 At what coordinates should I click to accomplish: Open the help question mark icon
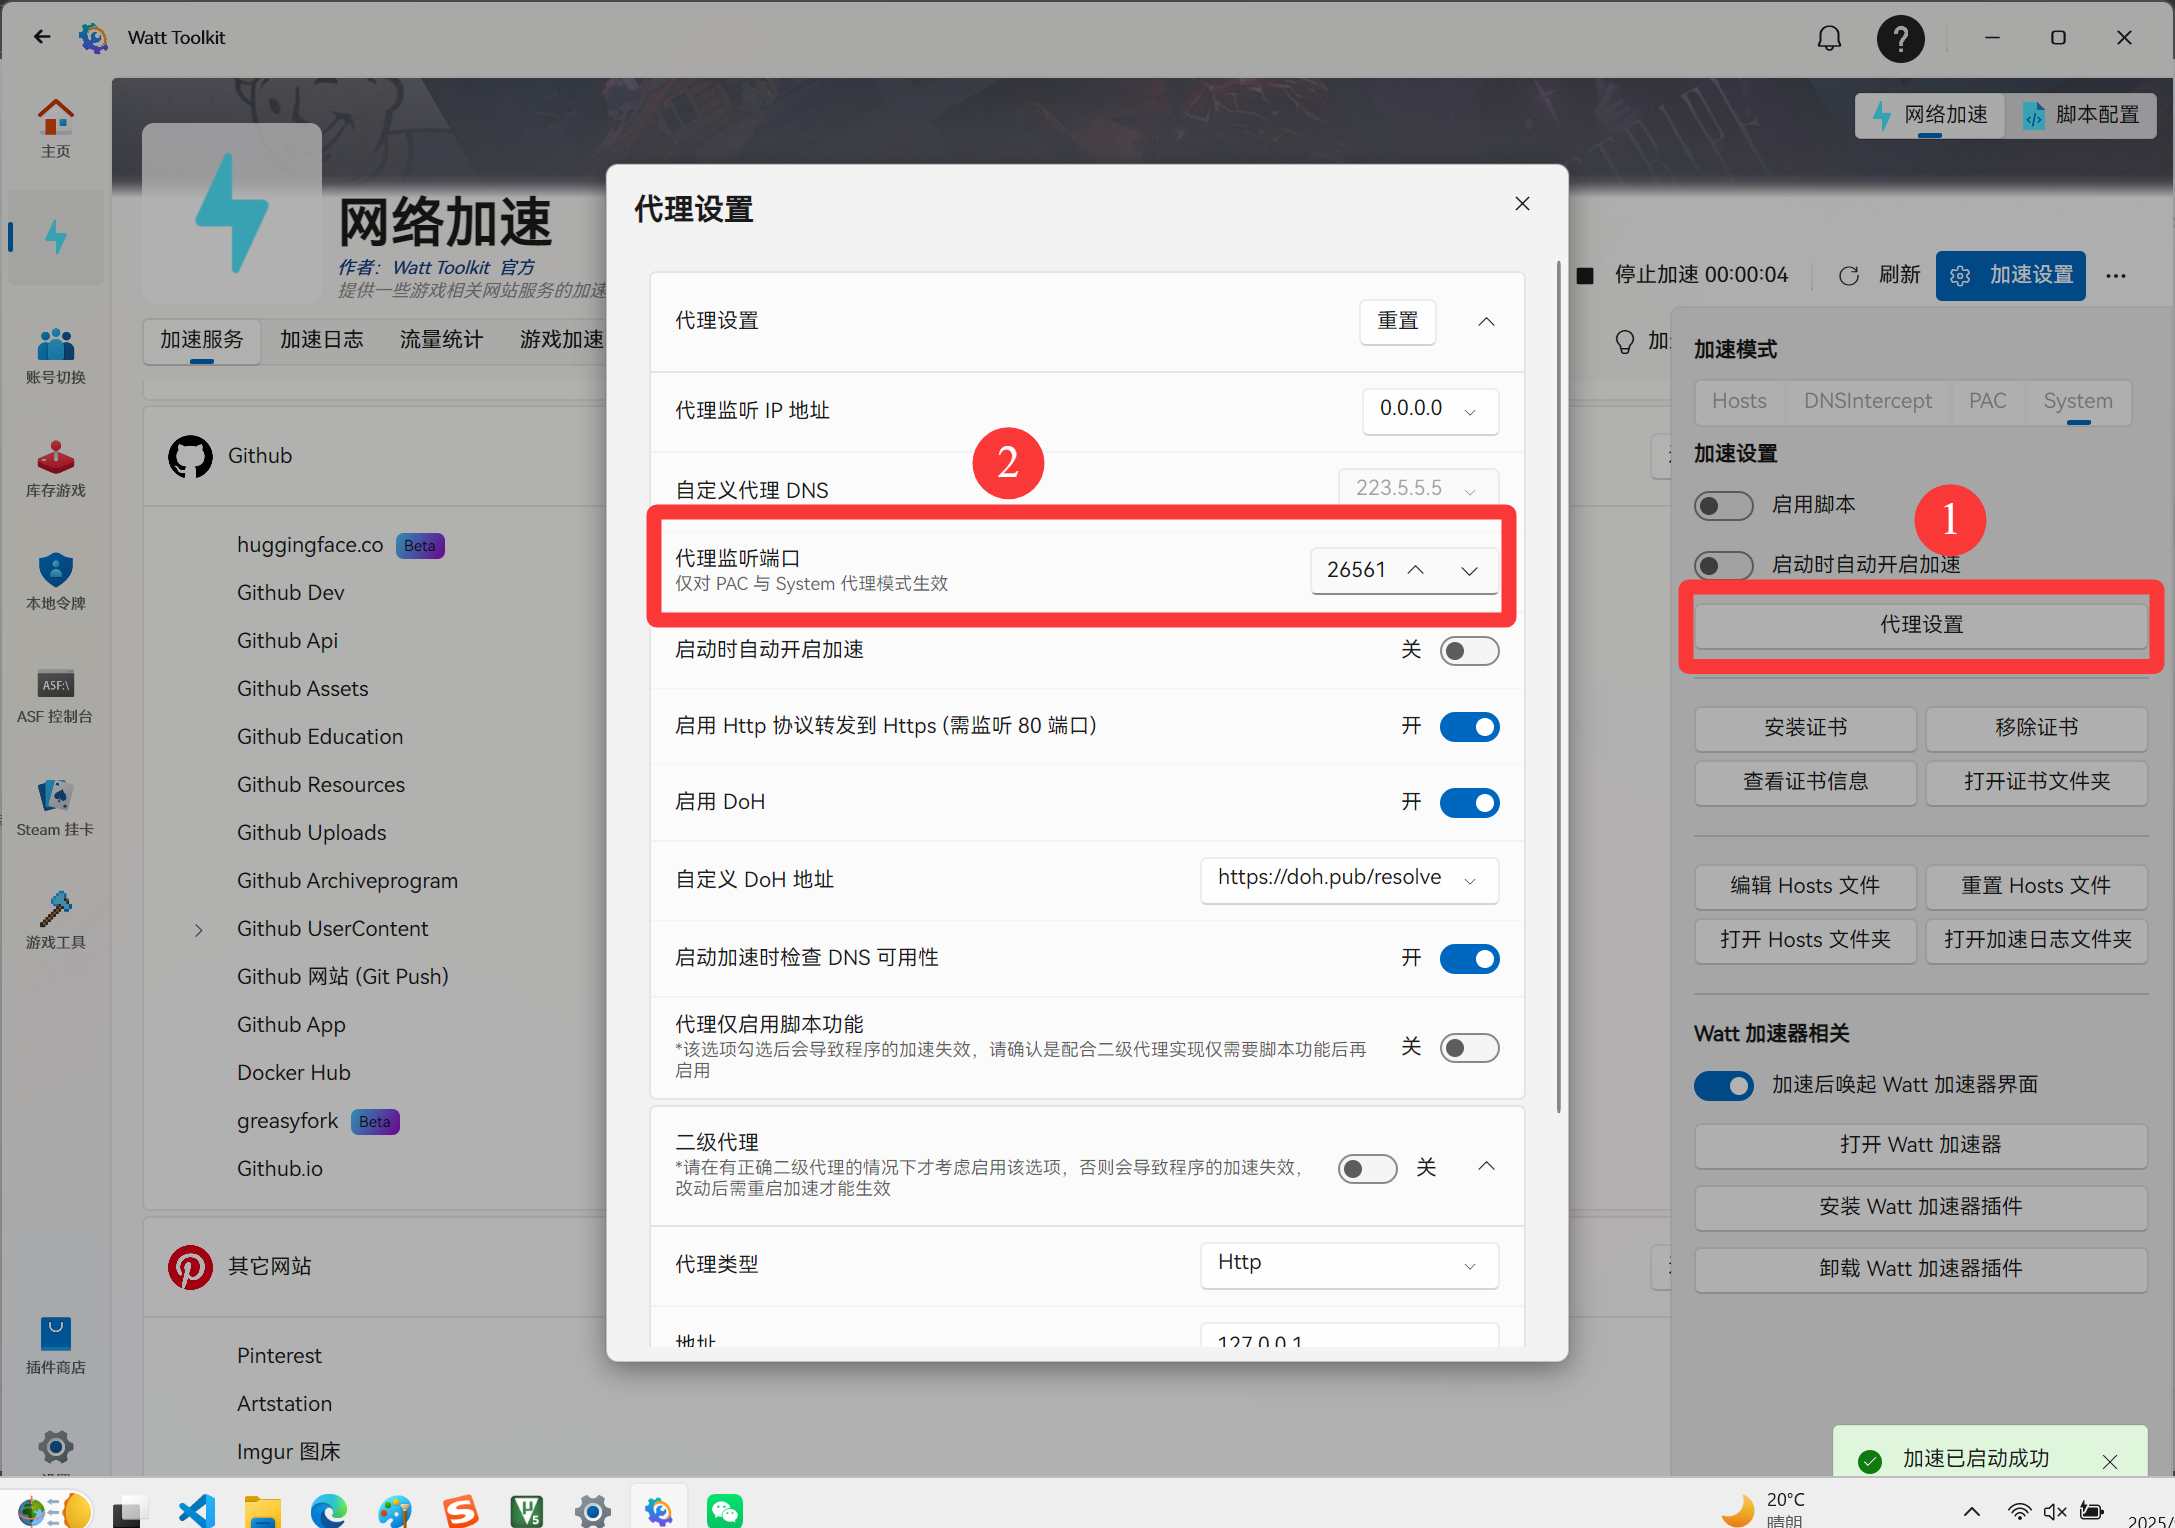tap(1900, 38)
